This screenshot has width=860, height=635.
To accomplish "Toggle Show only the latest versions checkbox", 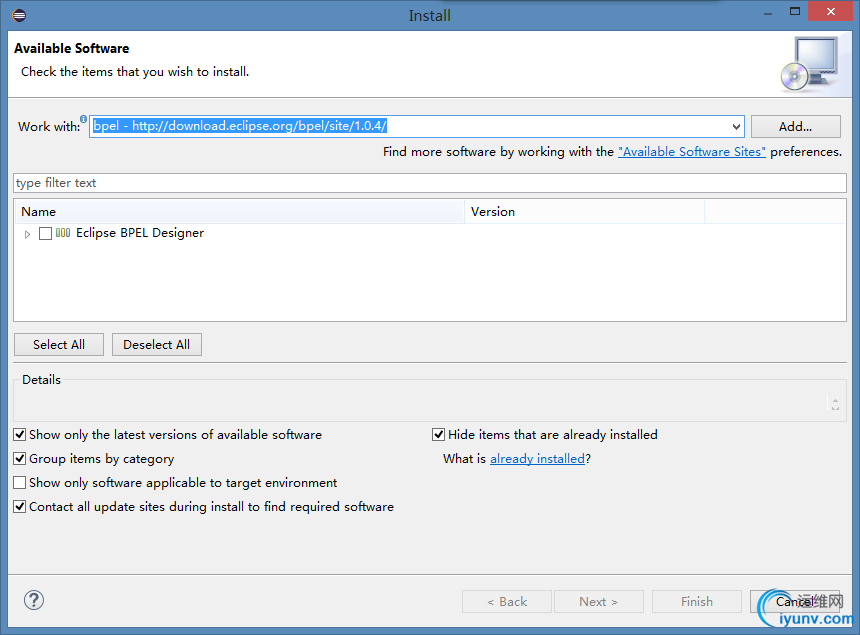I will pos(20,435).
